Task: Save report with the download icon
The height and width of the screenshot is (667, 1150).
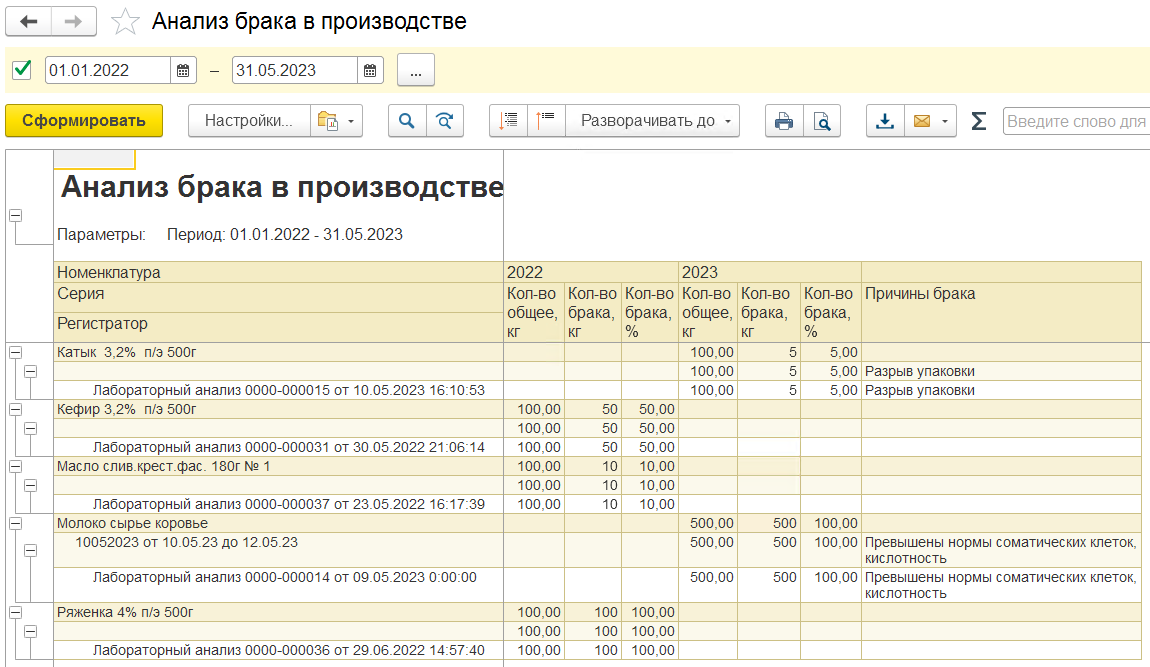Action: (885, 120)
